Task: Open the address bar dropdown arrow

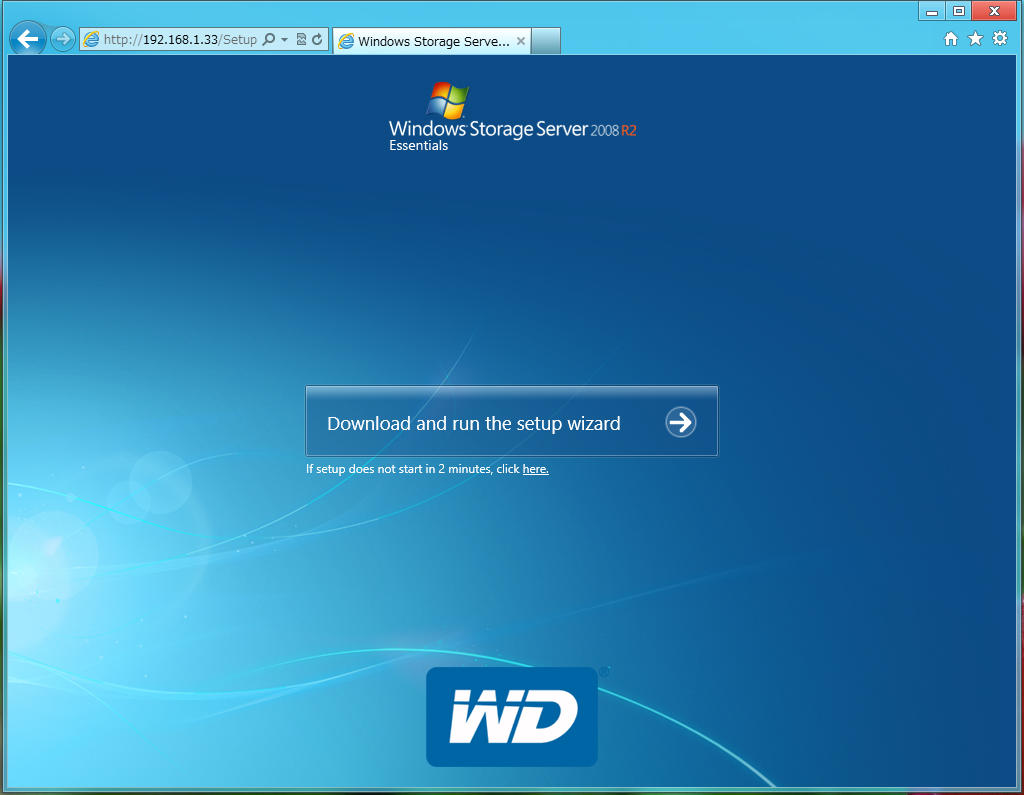Action: coord(284,40)
